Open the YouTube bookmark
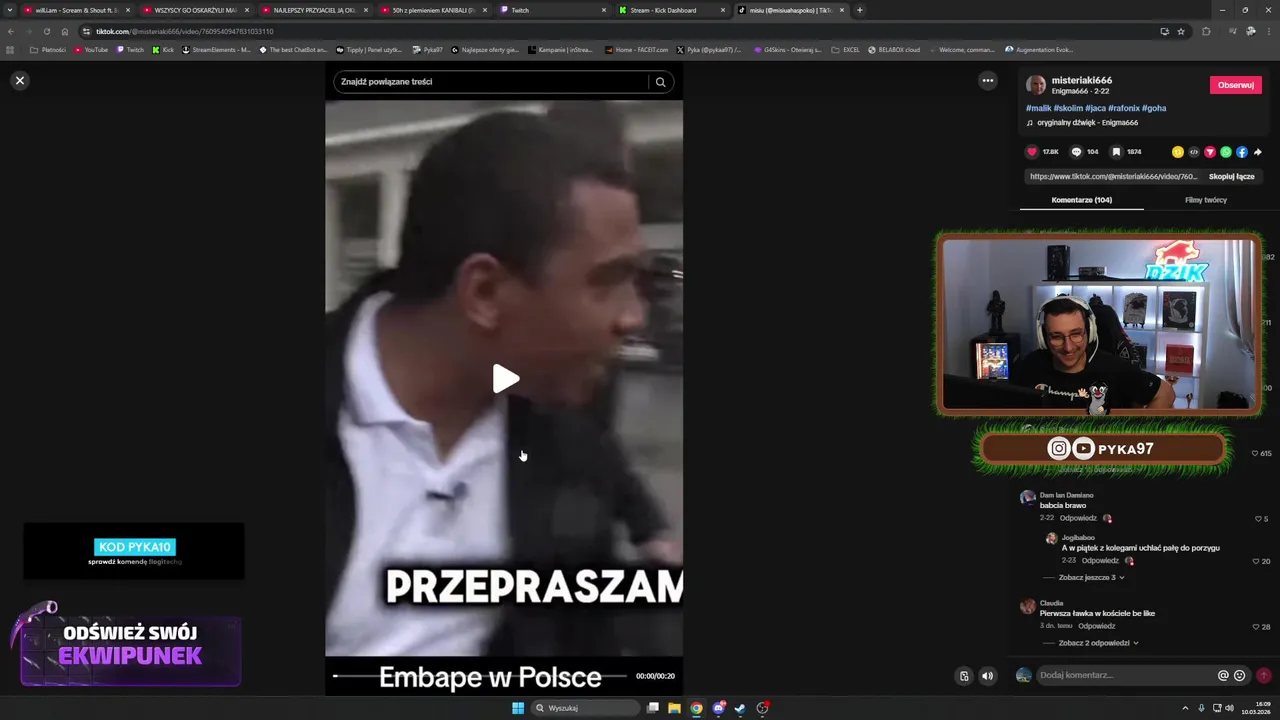 (x=91, y=49)
